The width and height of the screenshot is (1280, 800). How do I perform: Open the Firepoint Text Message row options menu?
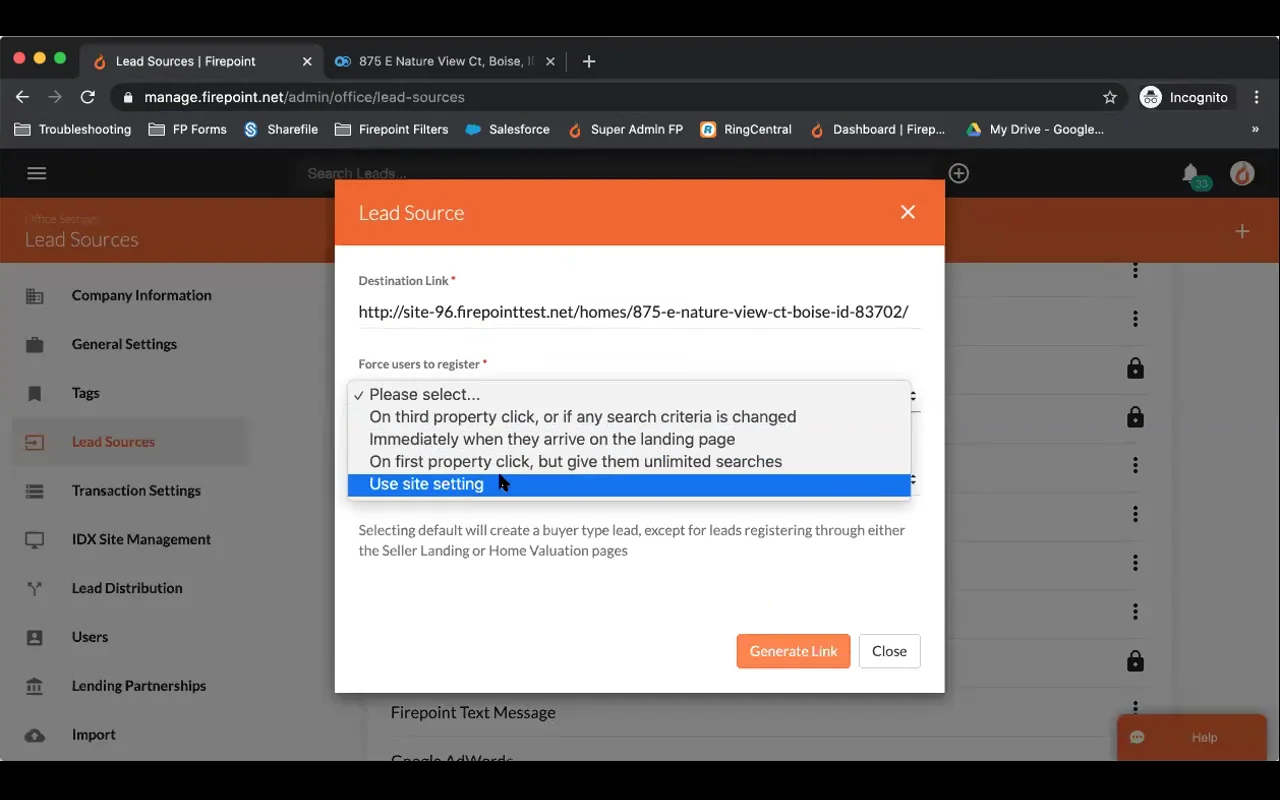tap(1135, 709)
